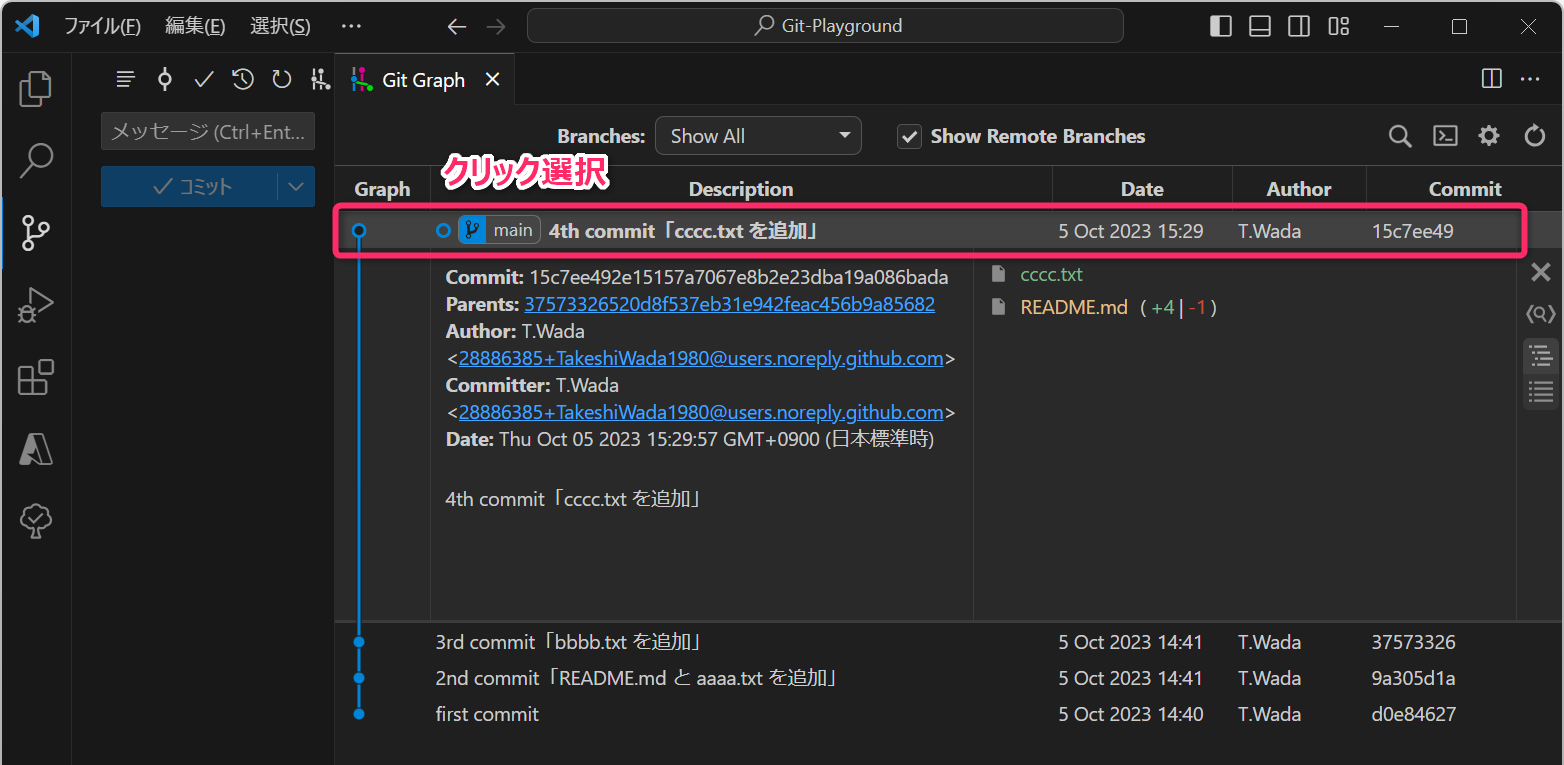Open the overflow '...' menu in menu bar
Viewport: 1564px width, 765px height.
pos(351,26)
